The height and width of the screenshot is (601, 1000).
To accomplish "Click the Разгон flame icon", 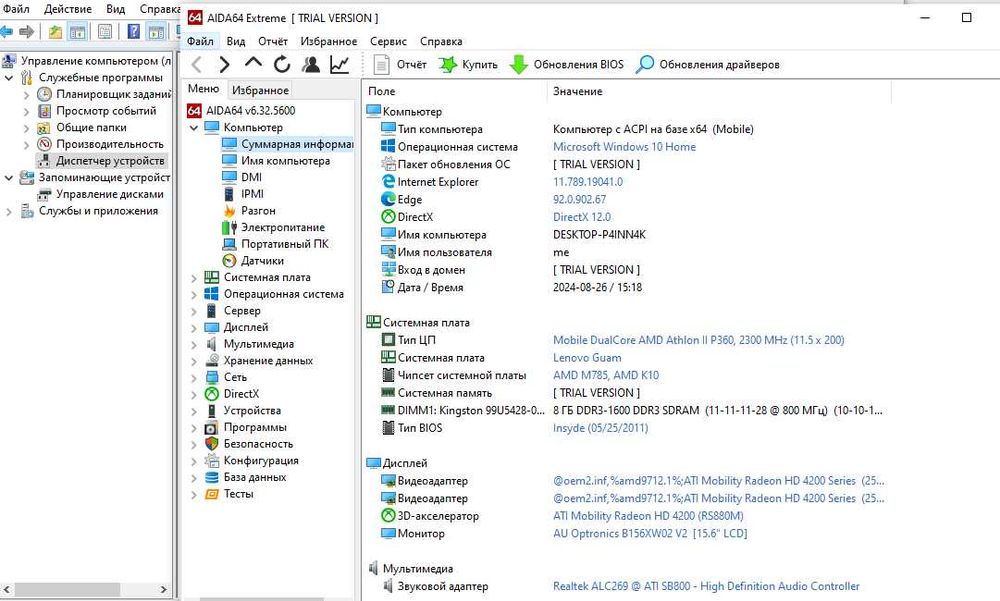I will [229, 211].
